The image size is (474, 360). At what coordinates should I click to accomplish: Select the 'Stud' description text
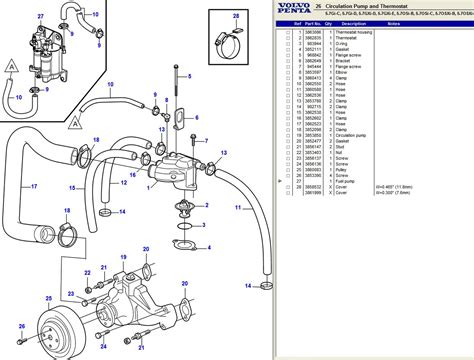[x=340, y=147]
